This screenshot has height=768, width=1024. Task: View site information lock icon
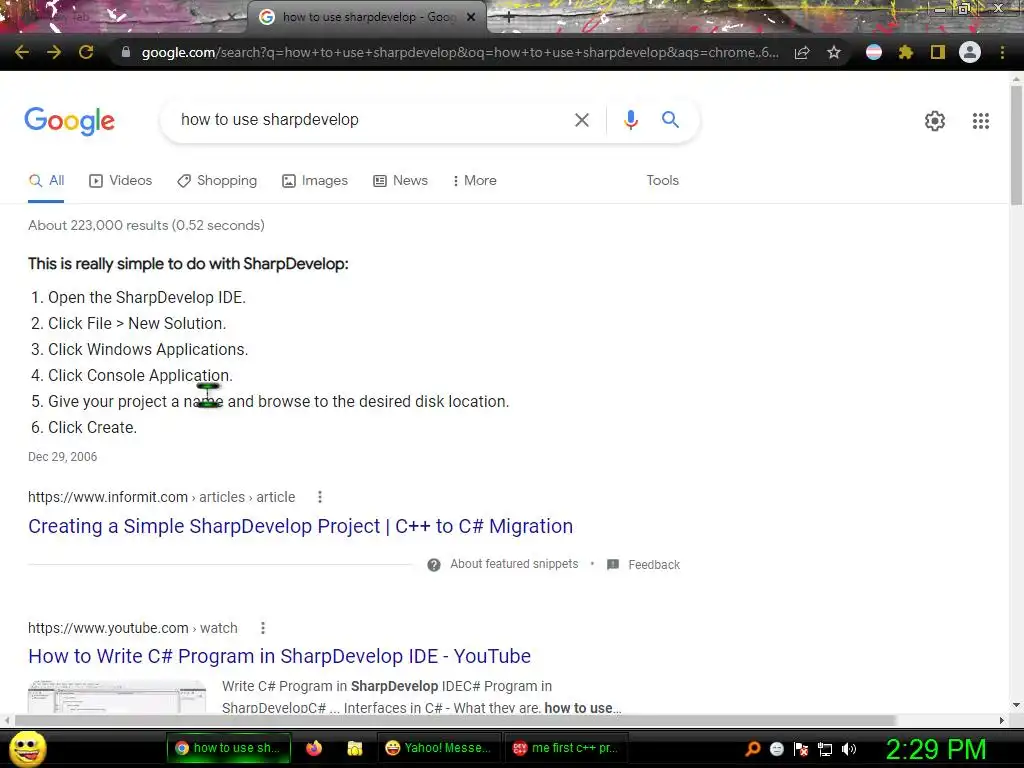coord(125,52)
